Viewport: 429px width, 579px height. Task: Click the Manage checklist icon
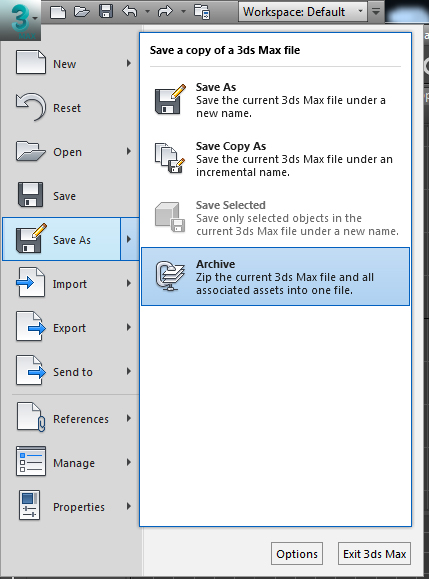[31, 461]
